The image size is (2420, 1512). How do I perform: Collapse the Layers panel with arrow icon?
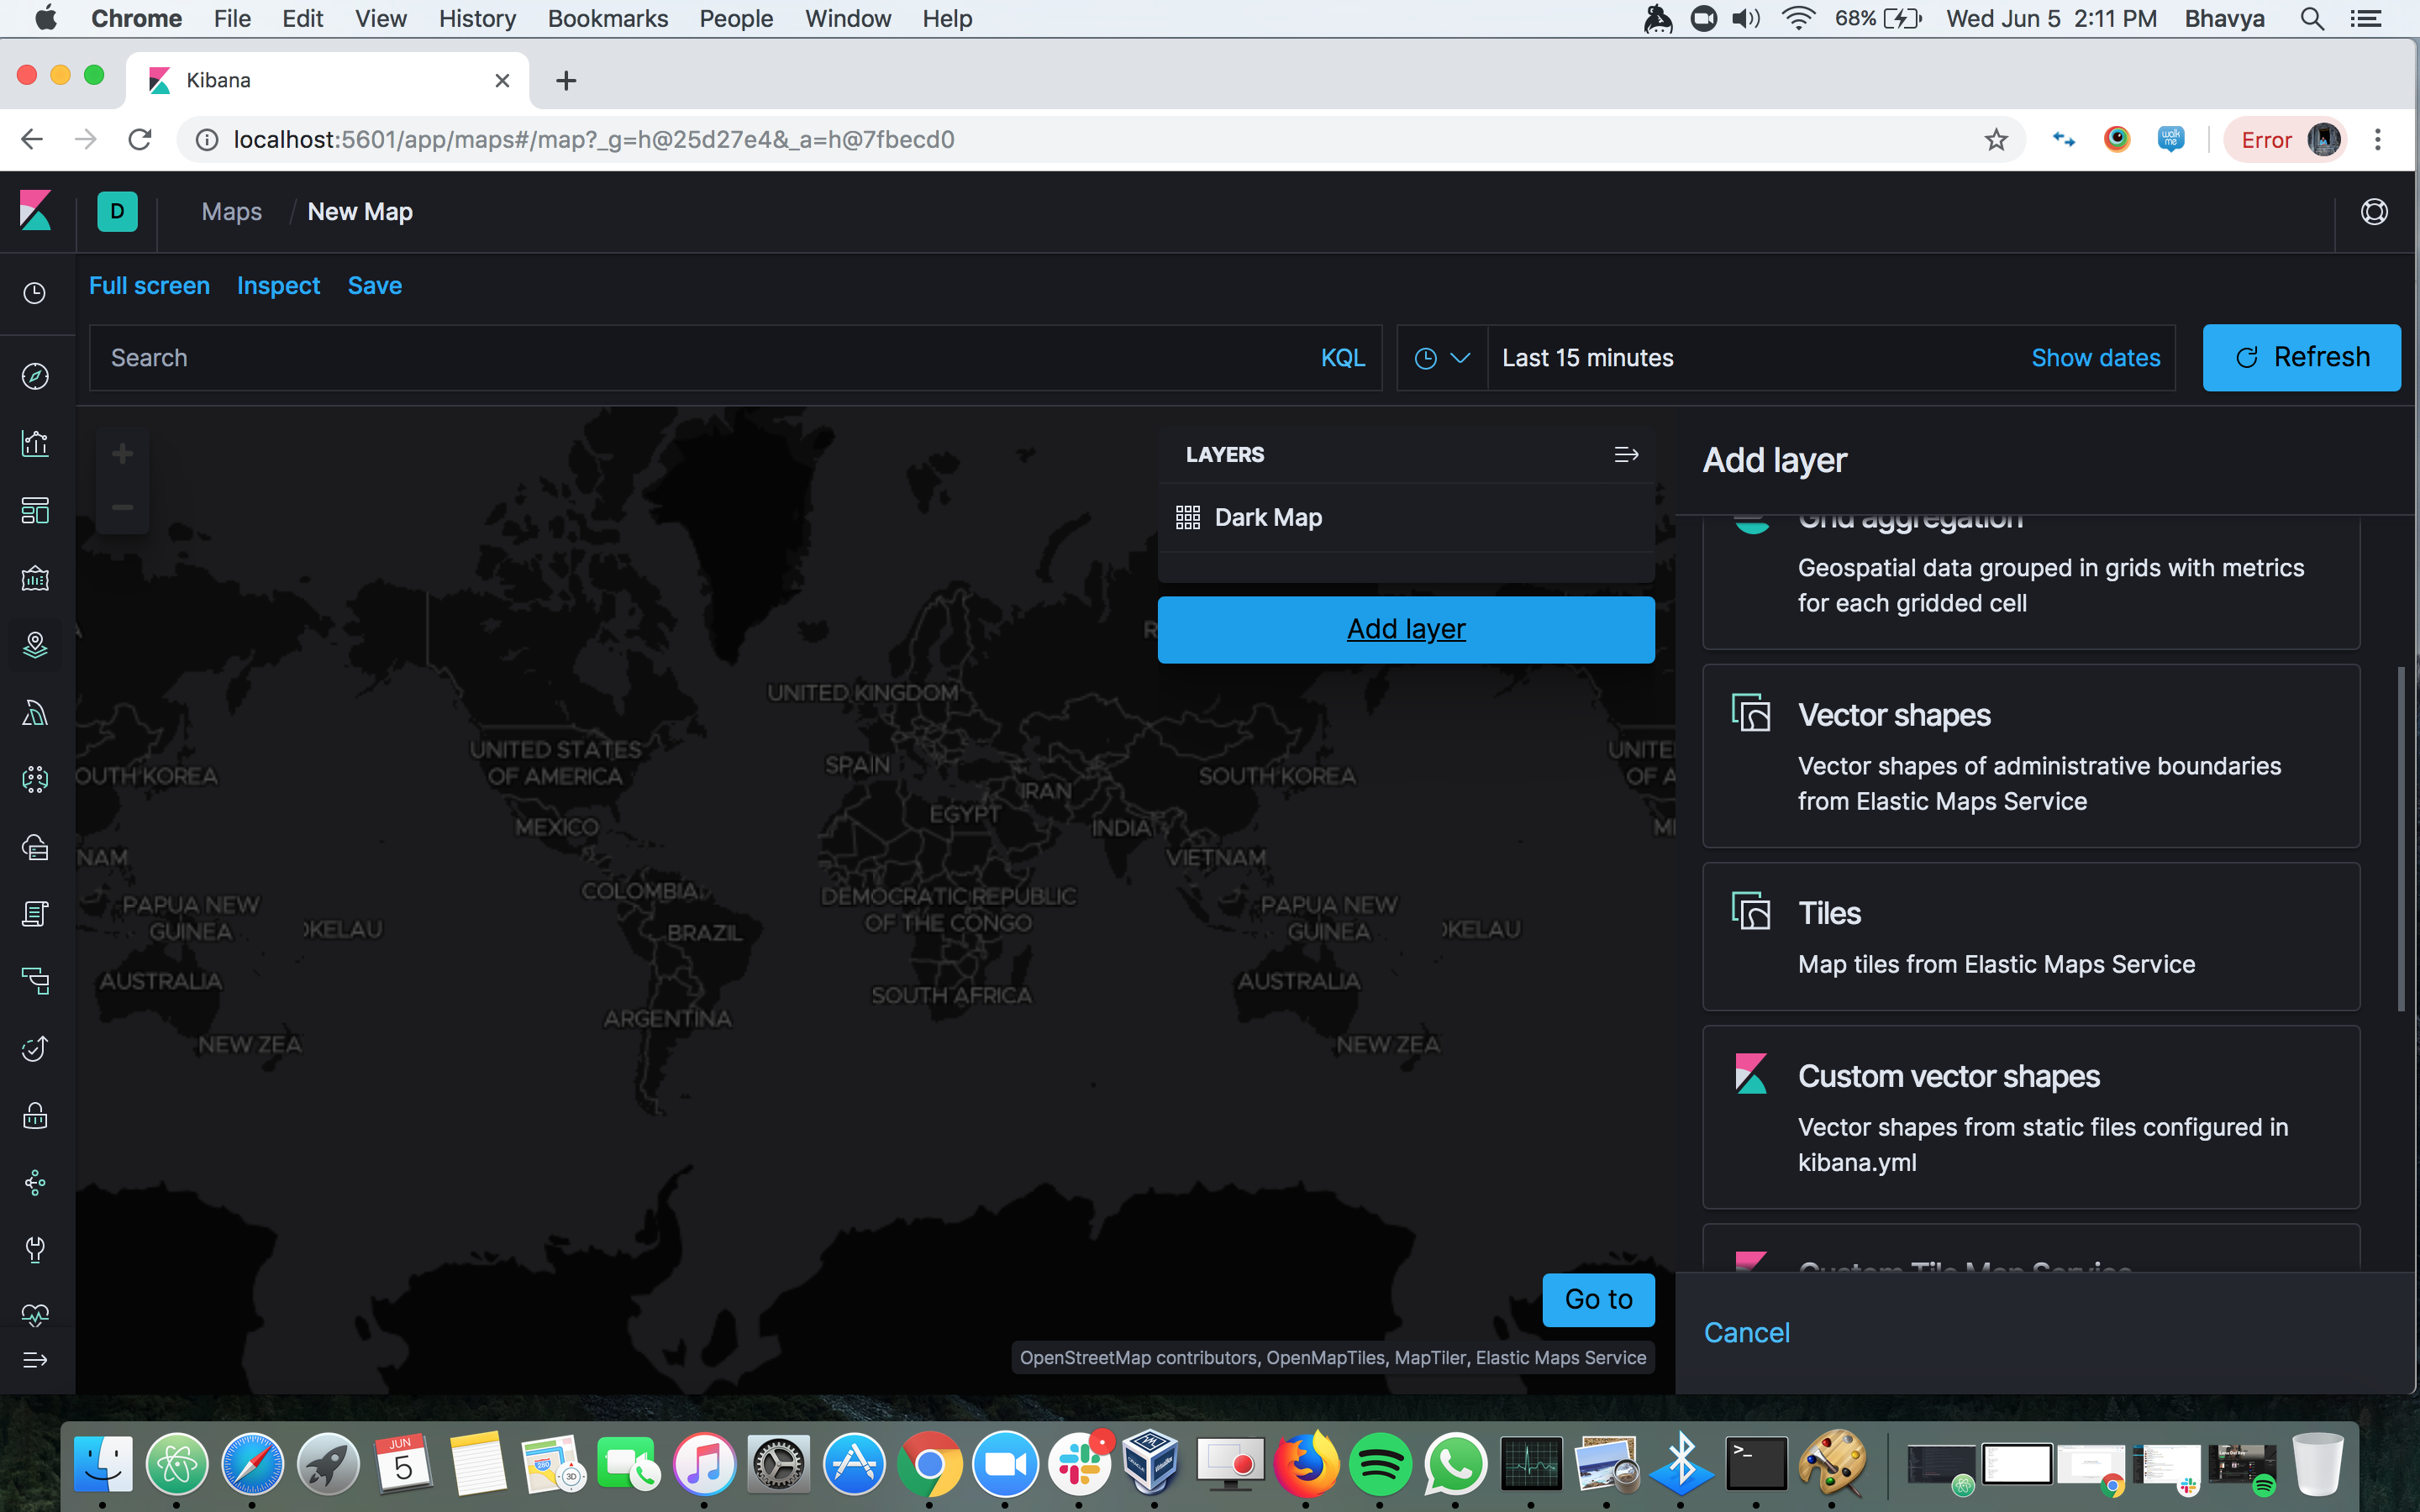[x=1625, y=454]
